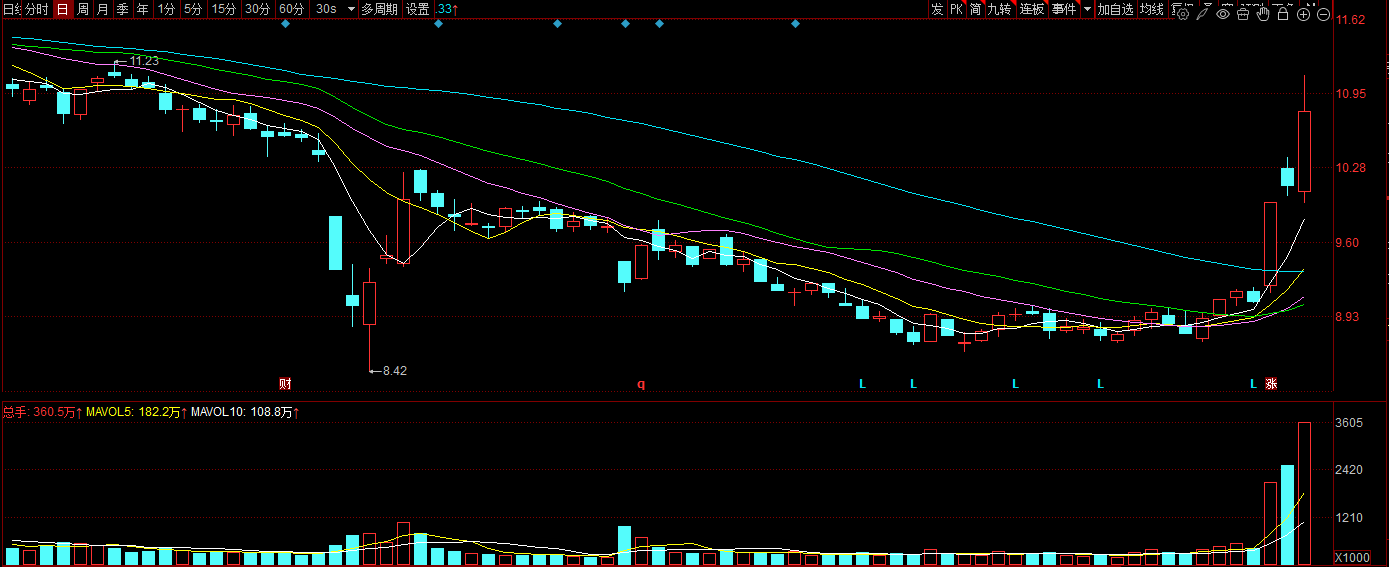Click the 3605 volume axis value
The image size is (1389, 567).
tap(1350, 423)
